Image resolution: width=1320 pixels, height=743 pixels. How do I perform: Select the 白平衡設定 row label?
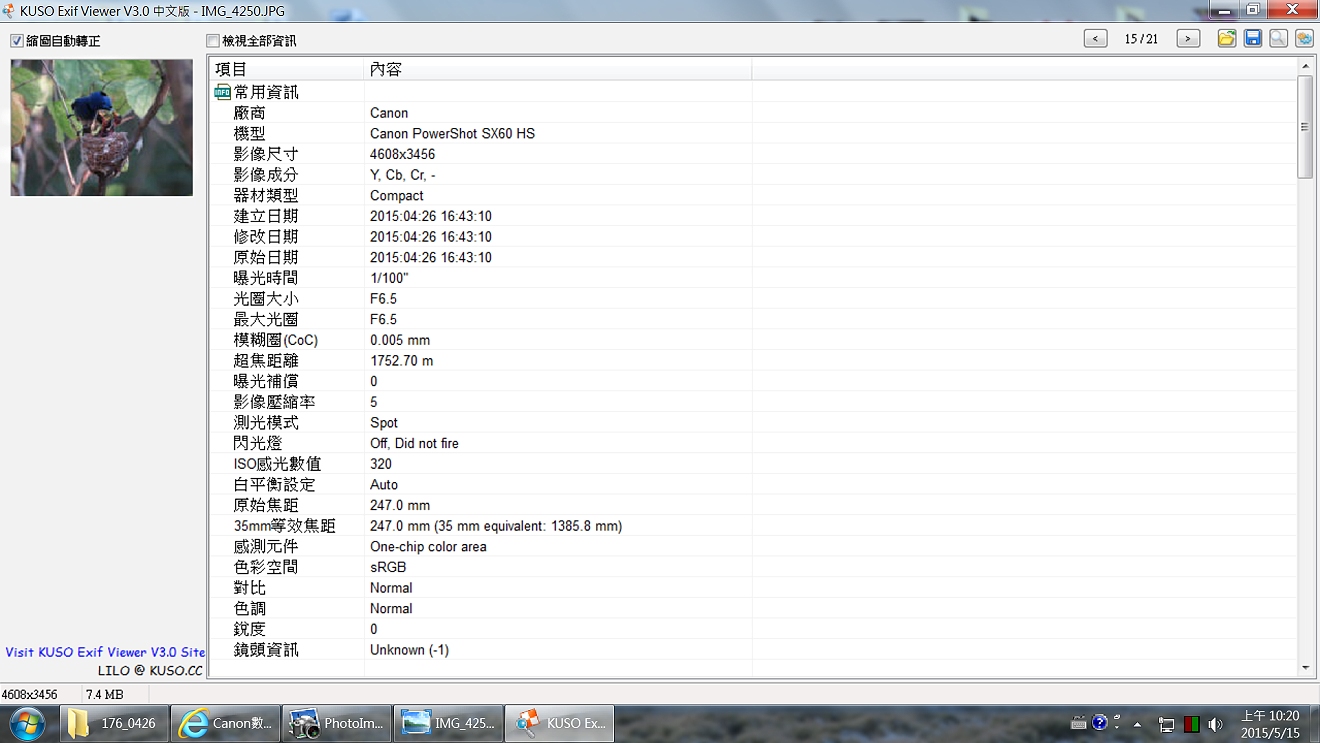coord(274,484)
